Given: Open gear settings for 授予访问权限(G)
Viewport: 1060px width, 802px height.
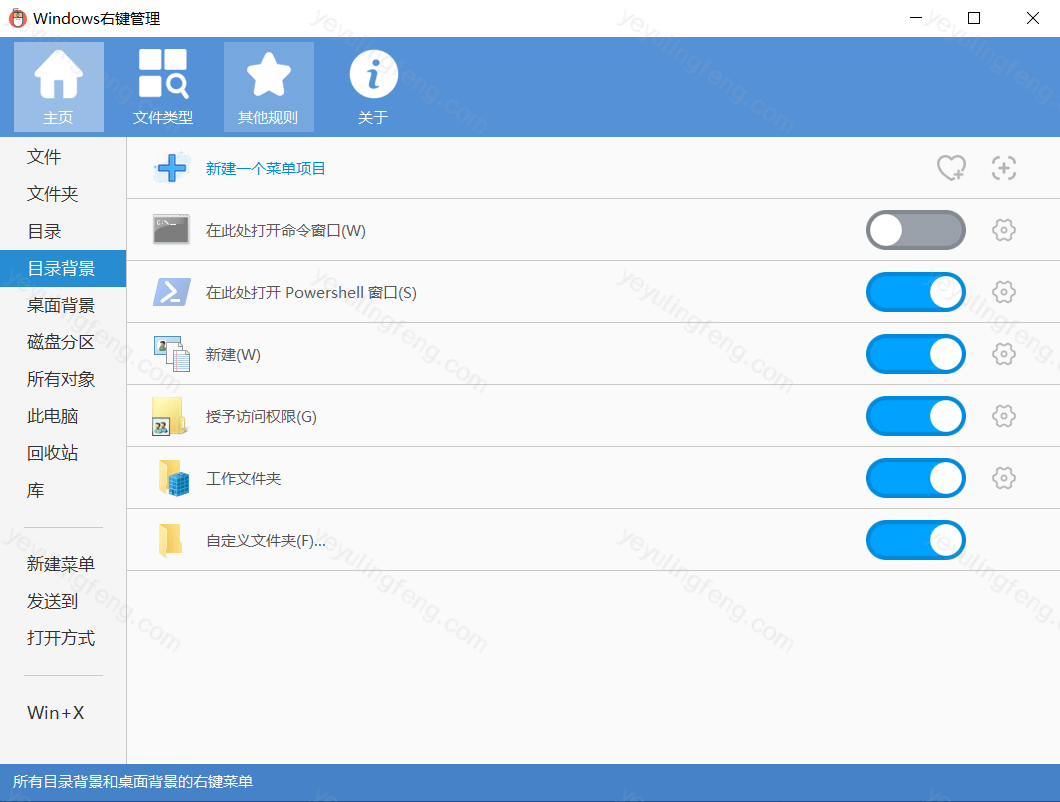Looking at the screenshot, I should (x=1004, y=416).
